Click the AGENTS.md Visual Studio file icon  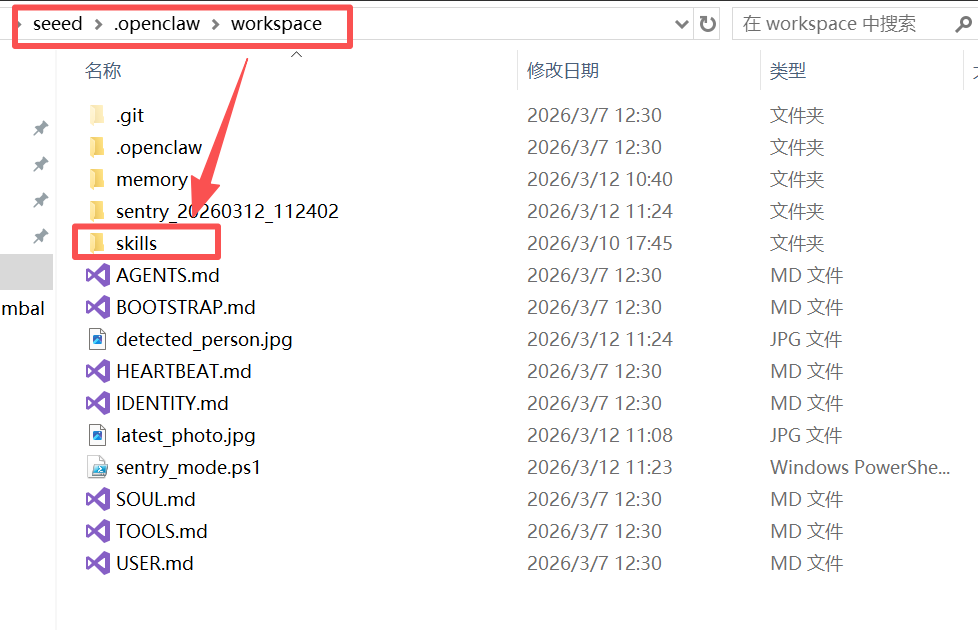coord(97,275)
